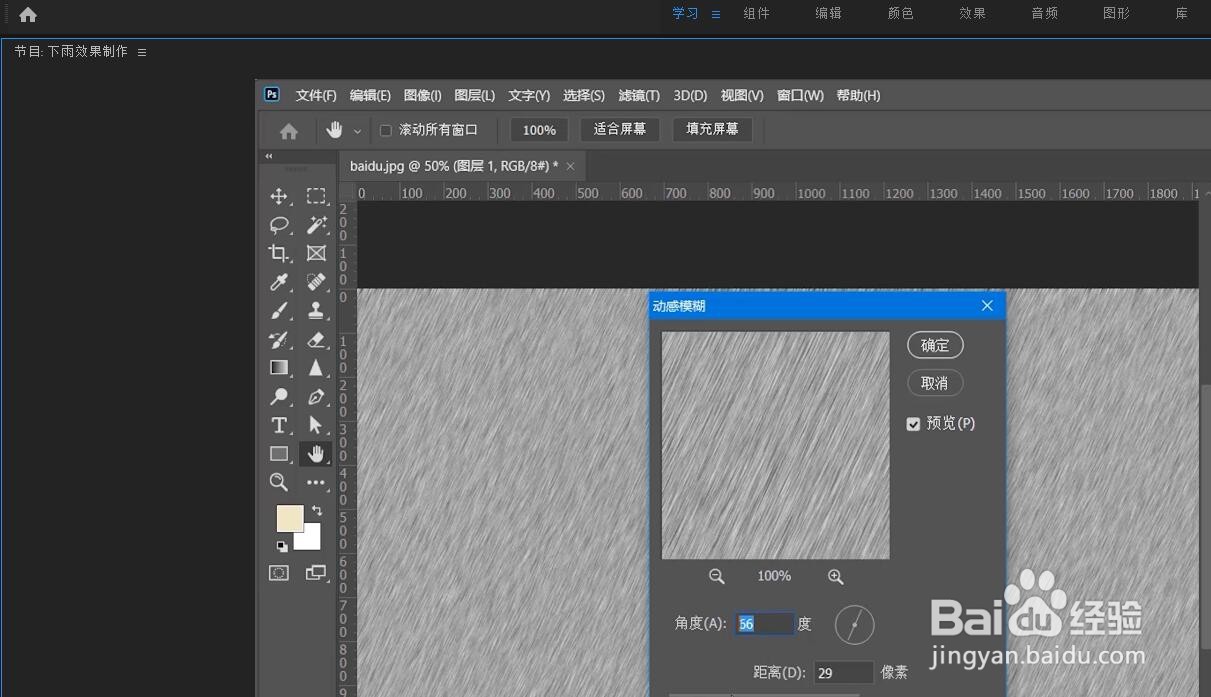
Task: Click the 100% zoom button
Action: point(539,130)
